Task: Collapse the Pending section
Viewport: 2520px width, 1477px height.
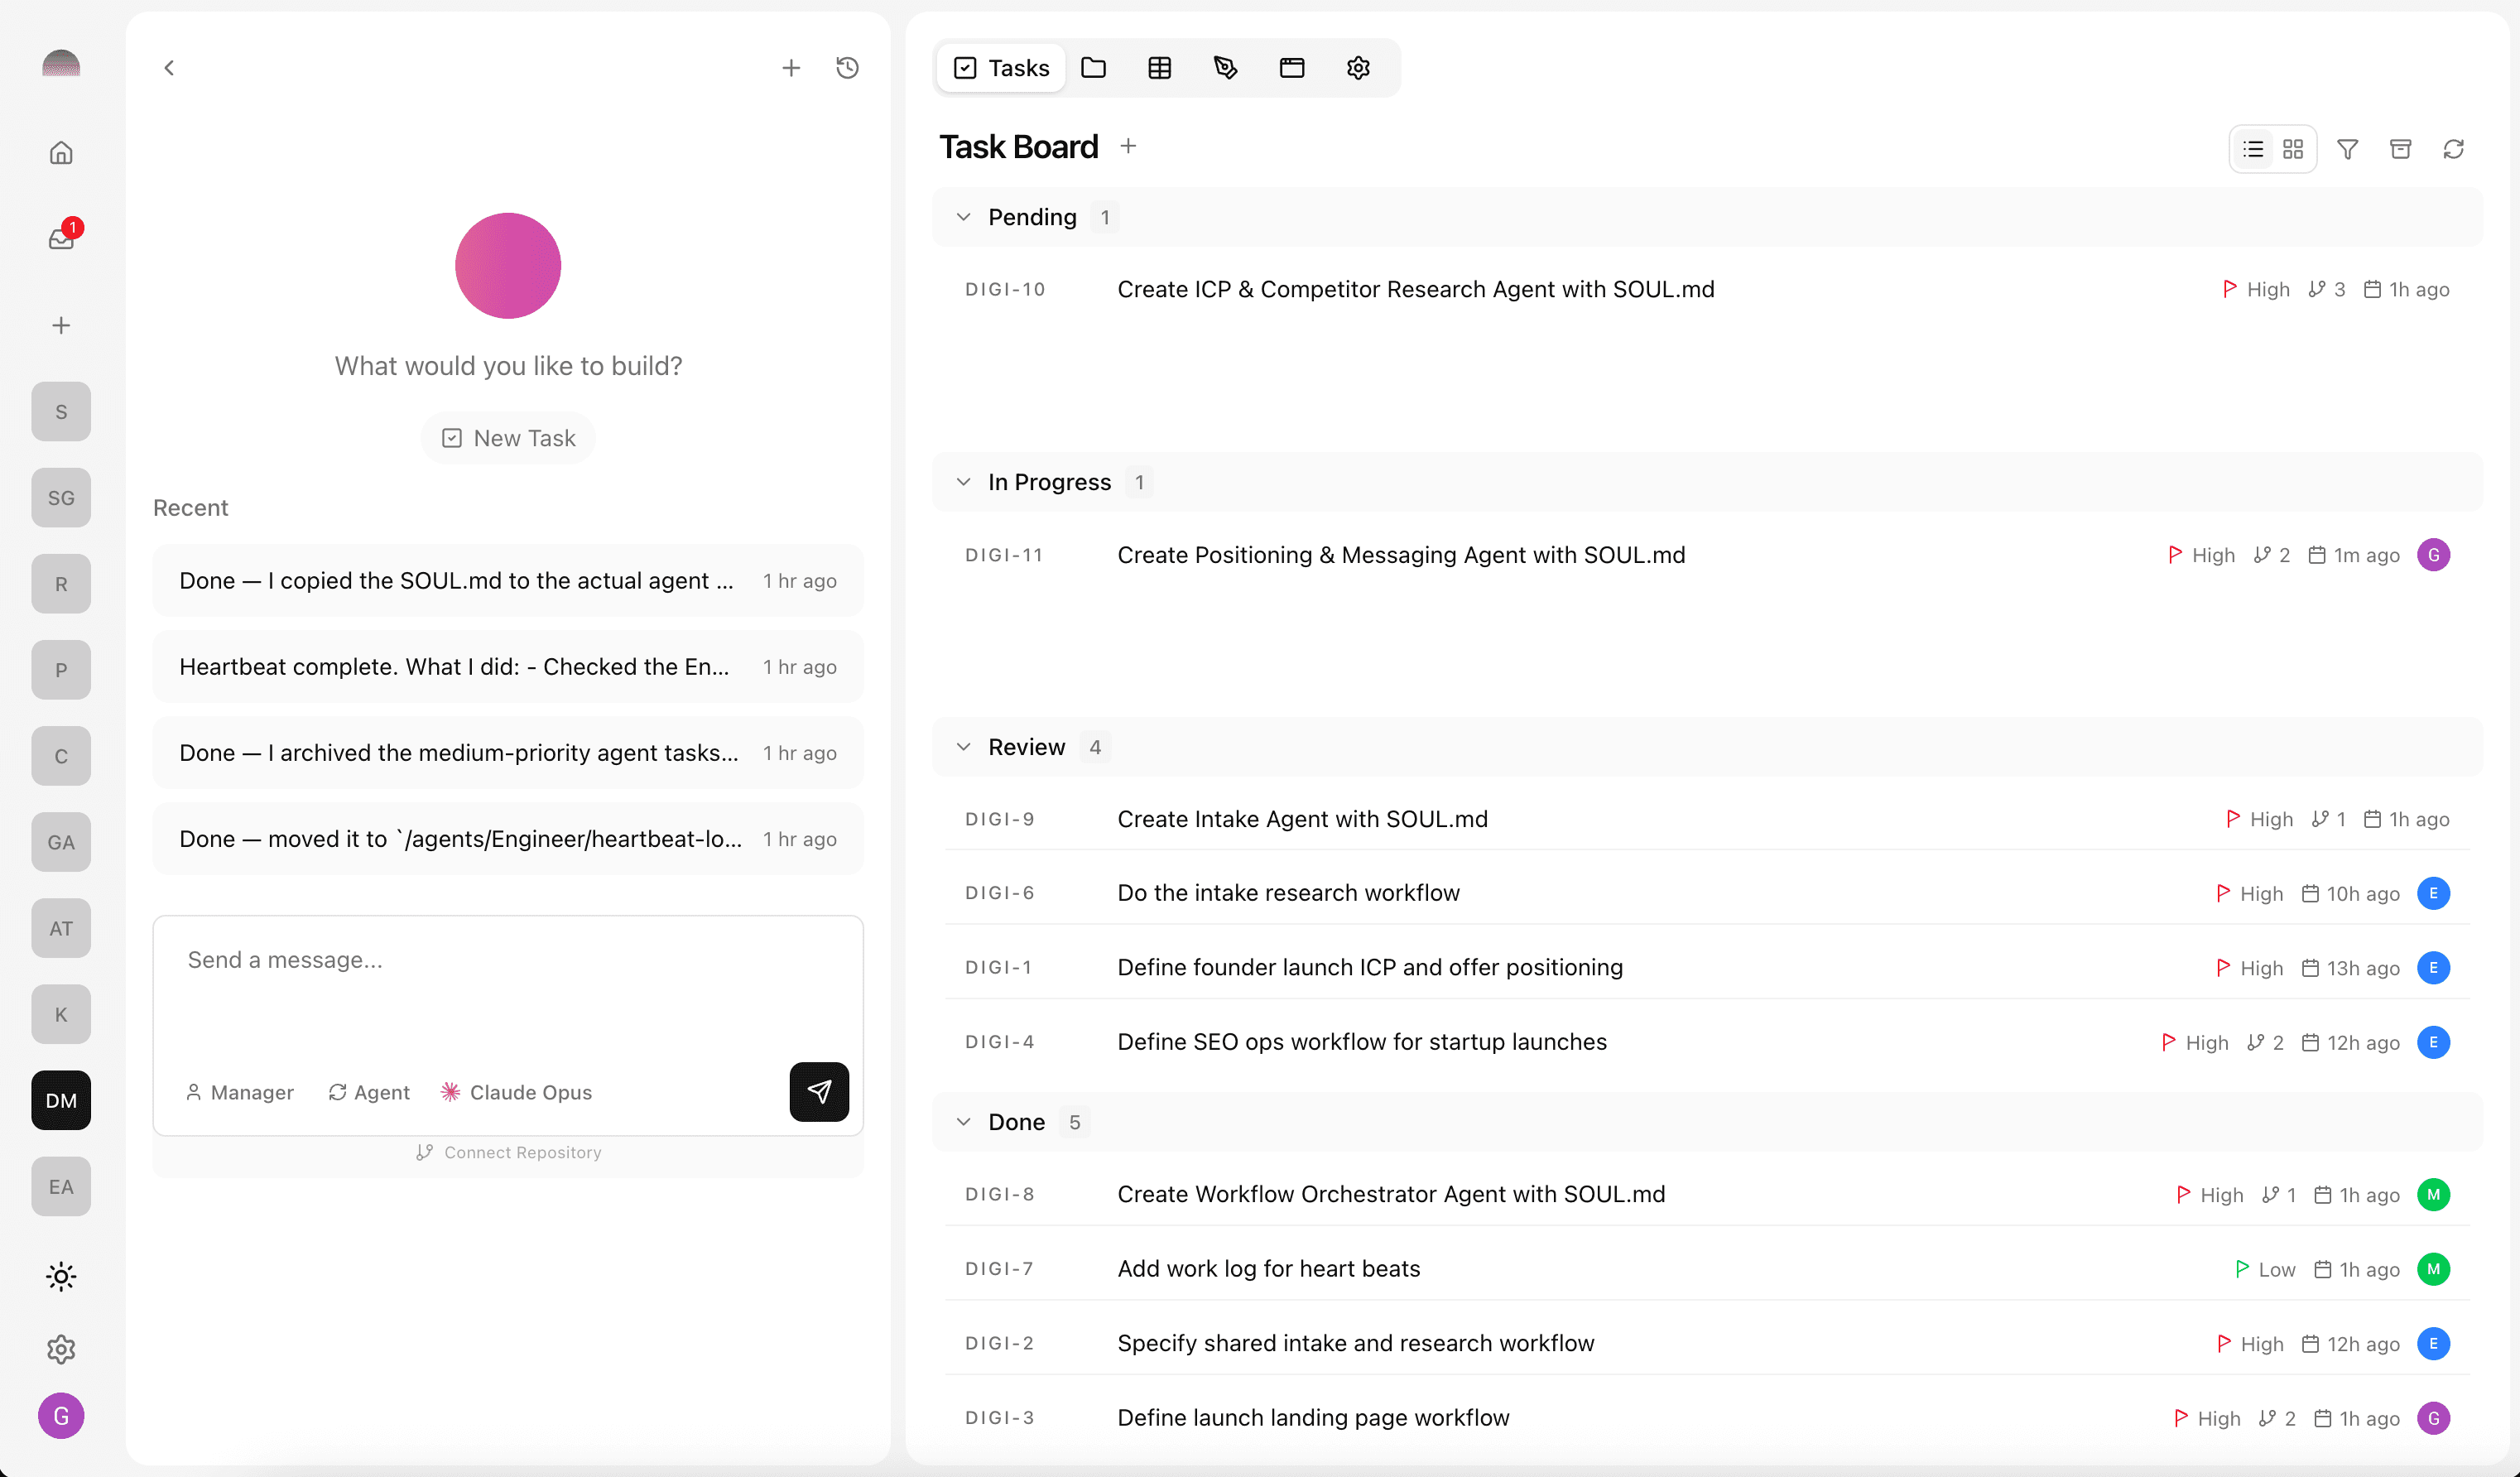Action: click(x=964, y=216)
